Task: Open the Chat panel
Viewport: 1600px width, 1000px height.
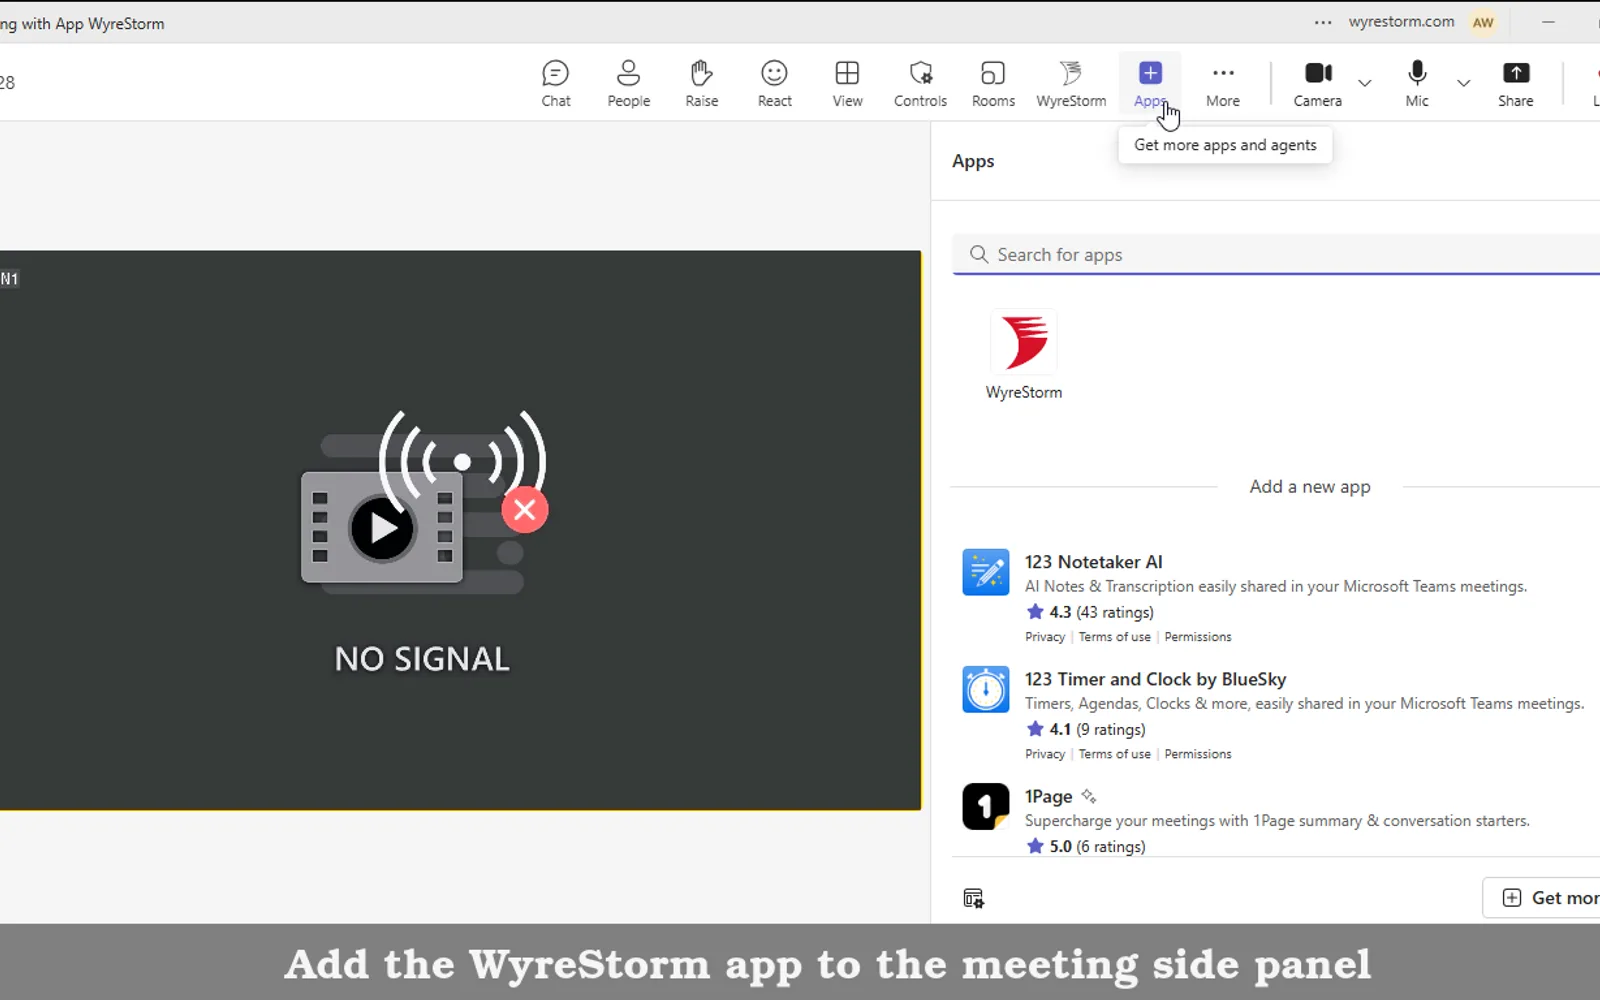Action: (x=556, y=84)
